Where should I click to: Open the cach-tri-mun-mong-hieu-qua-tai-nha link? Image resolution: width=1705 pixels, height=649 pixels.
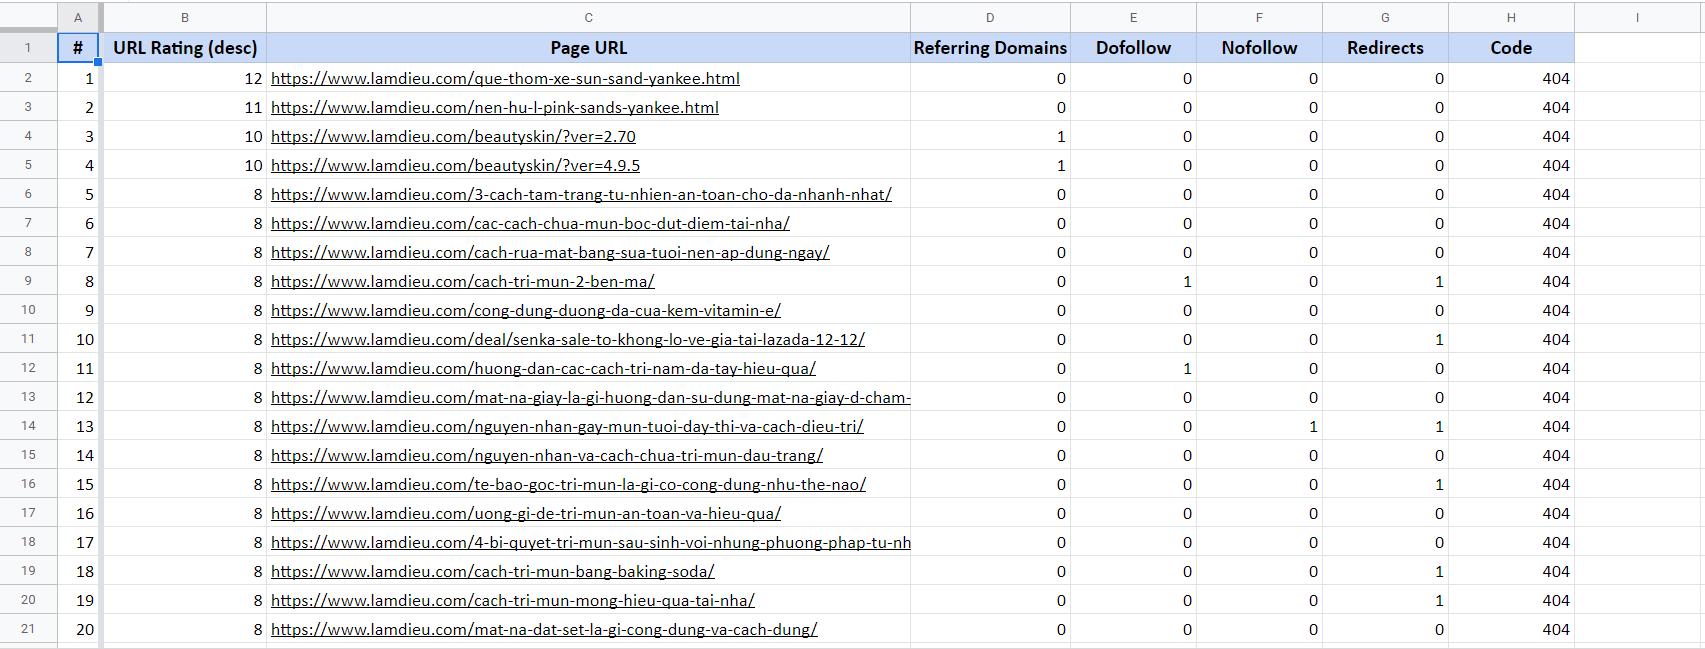tap(513, 600)
